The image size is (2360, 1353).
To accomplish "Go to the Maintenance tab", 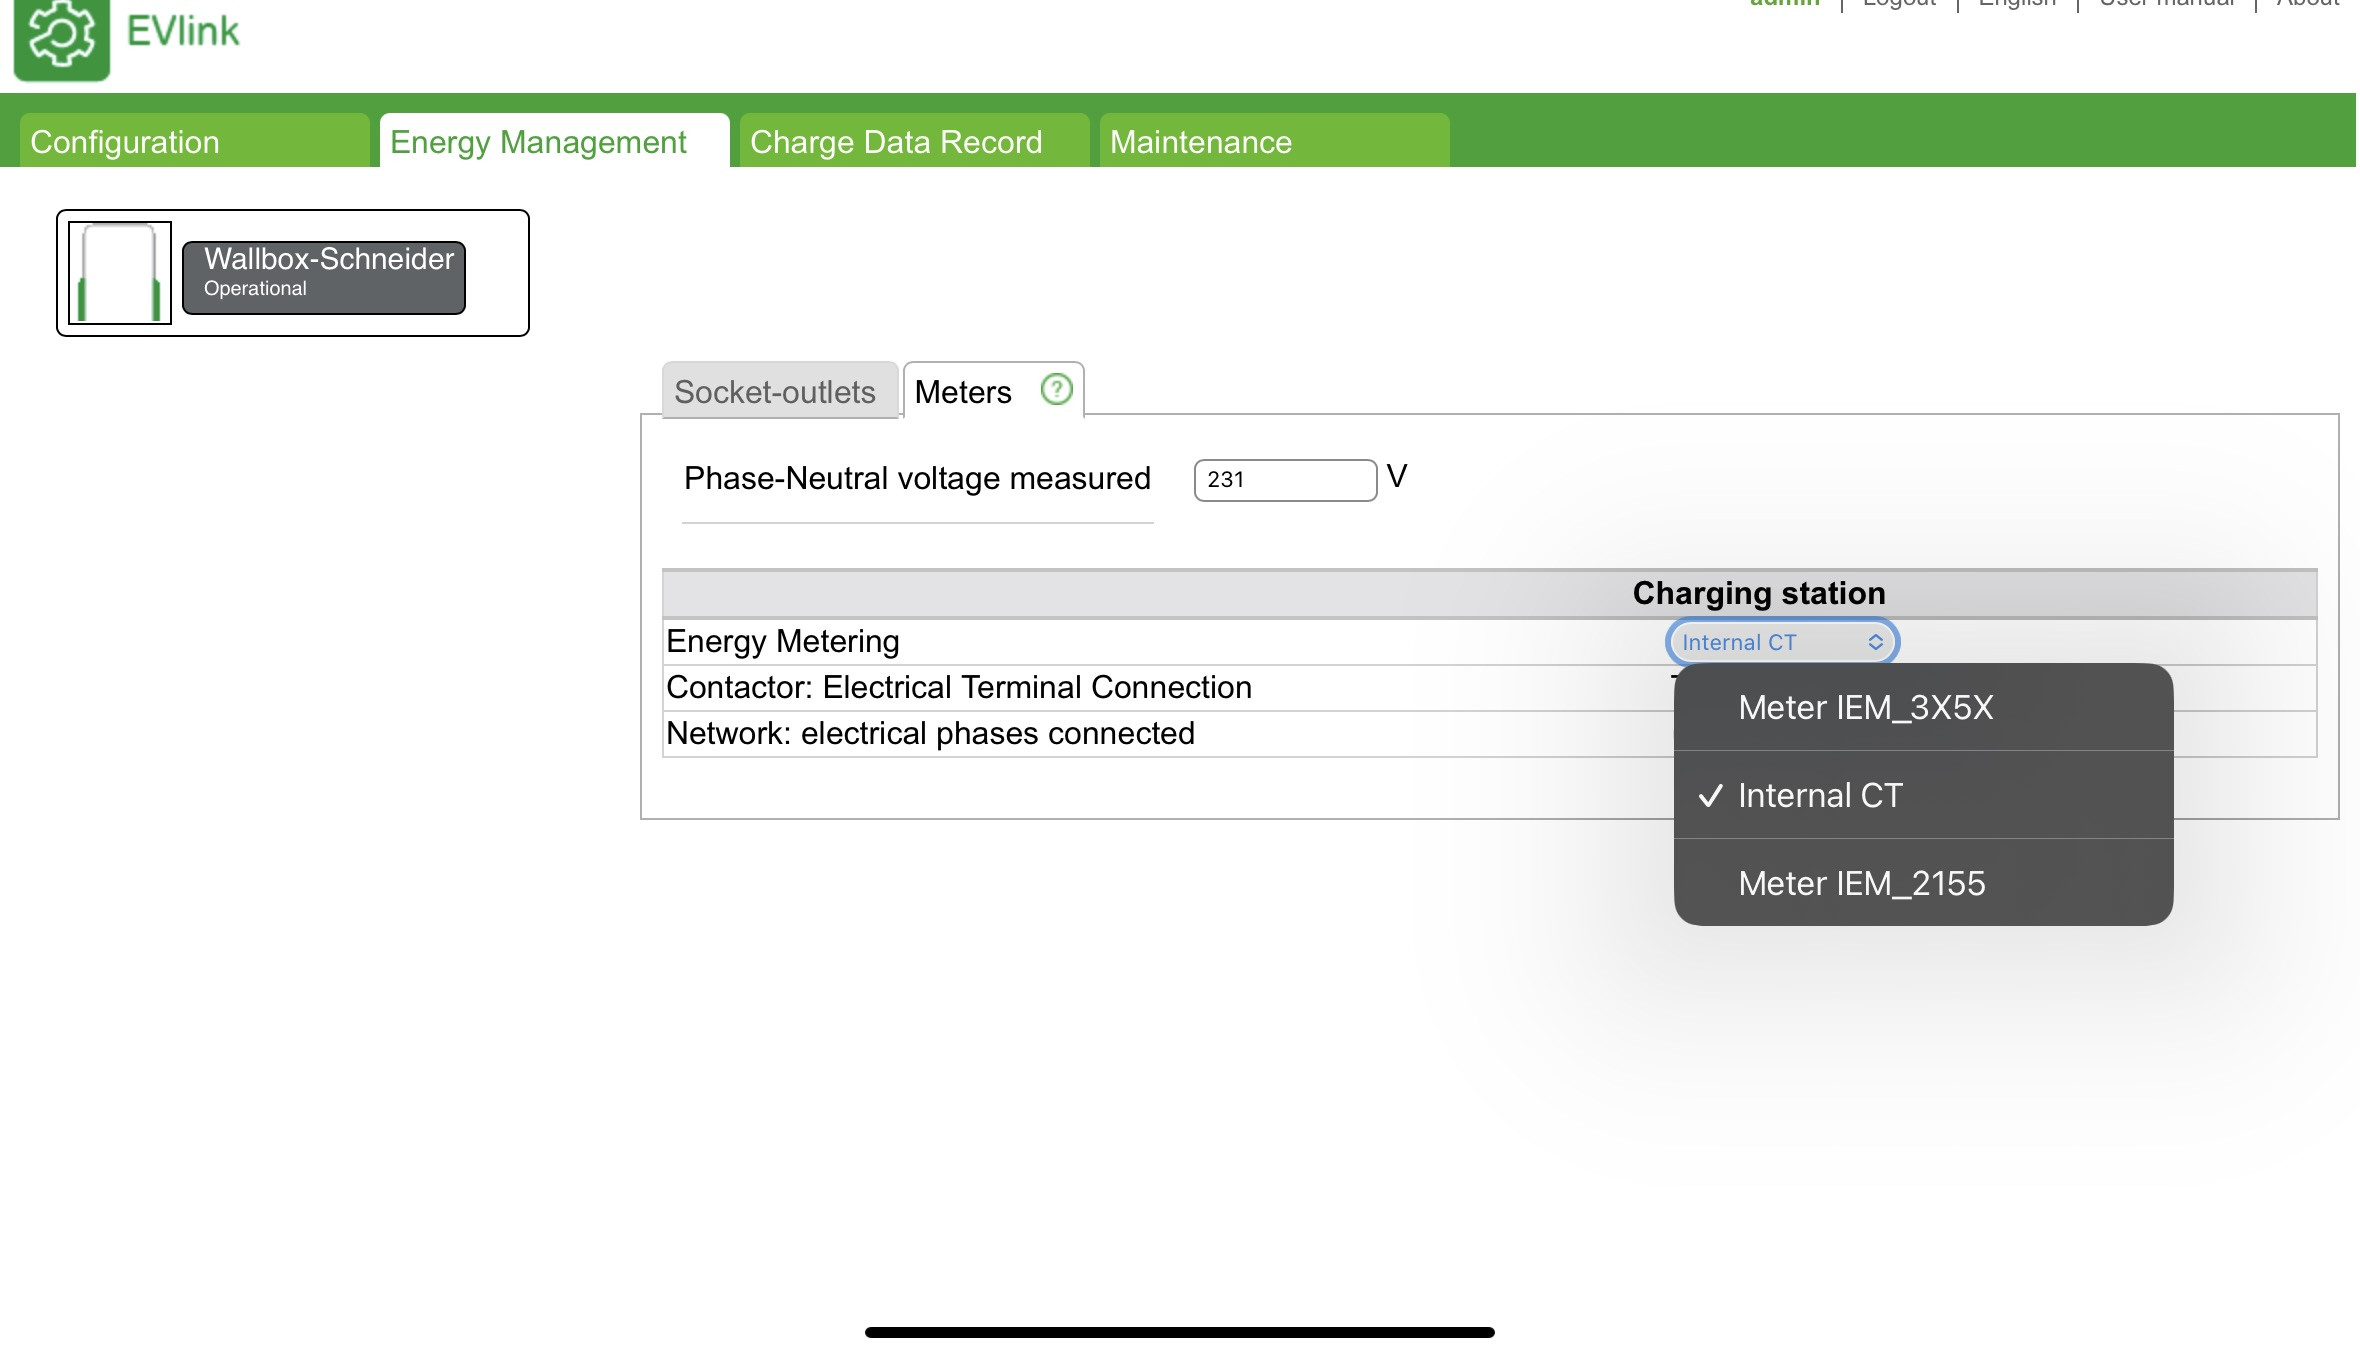I will 1274,142.
